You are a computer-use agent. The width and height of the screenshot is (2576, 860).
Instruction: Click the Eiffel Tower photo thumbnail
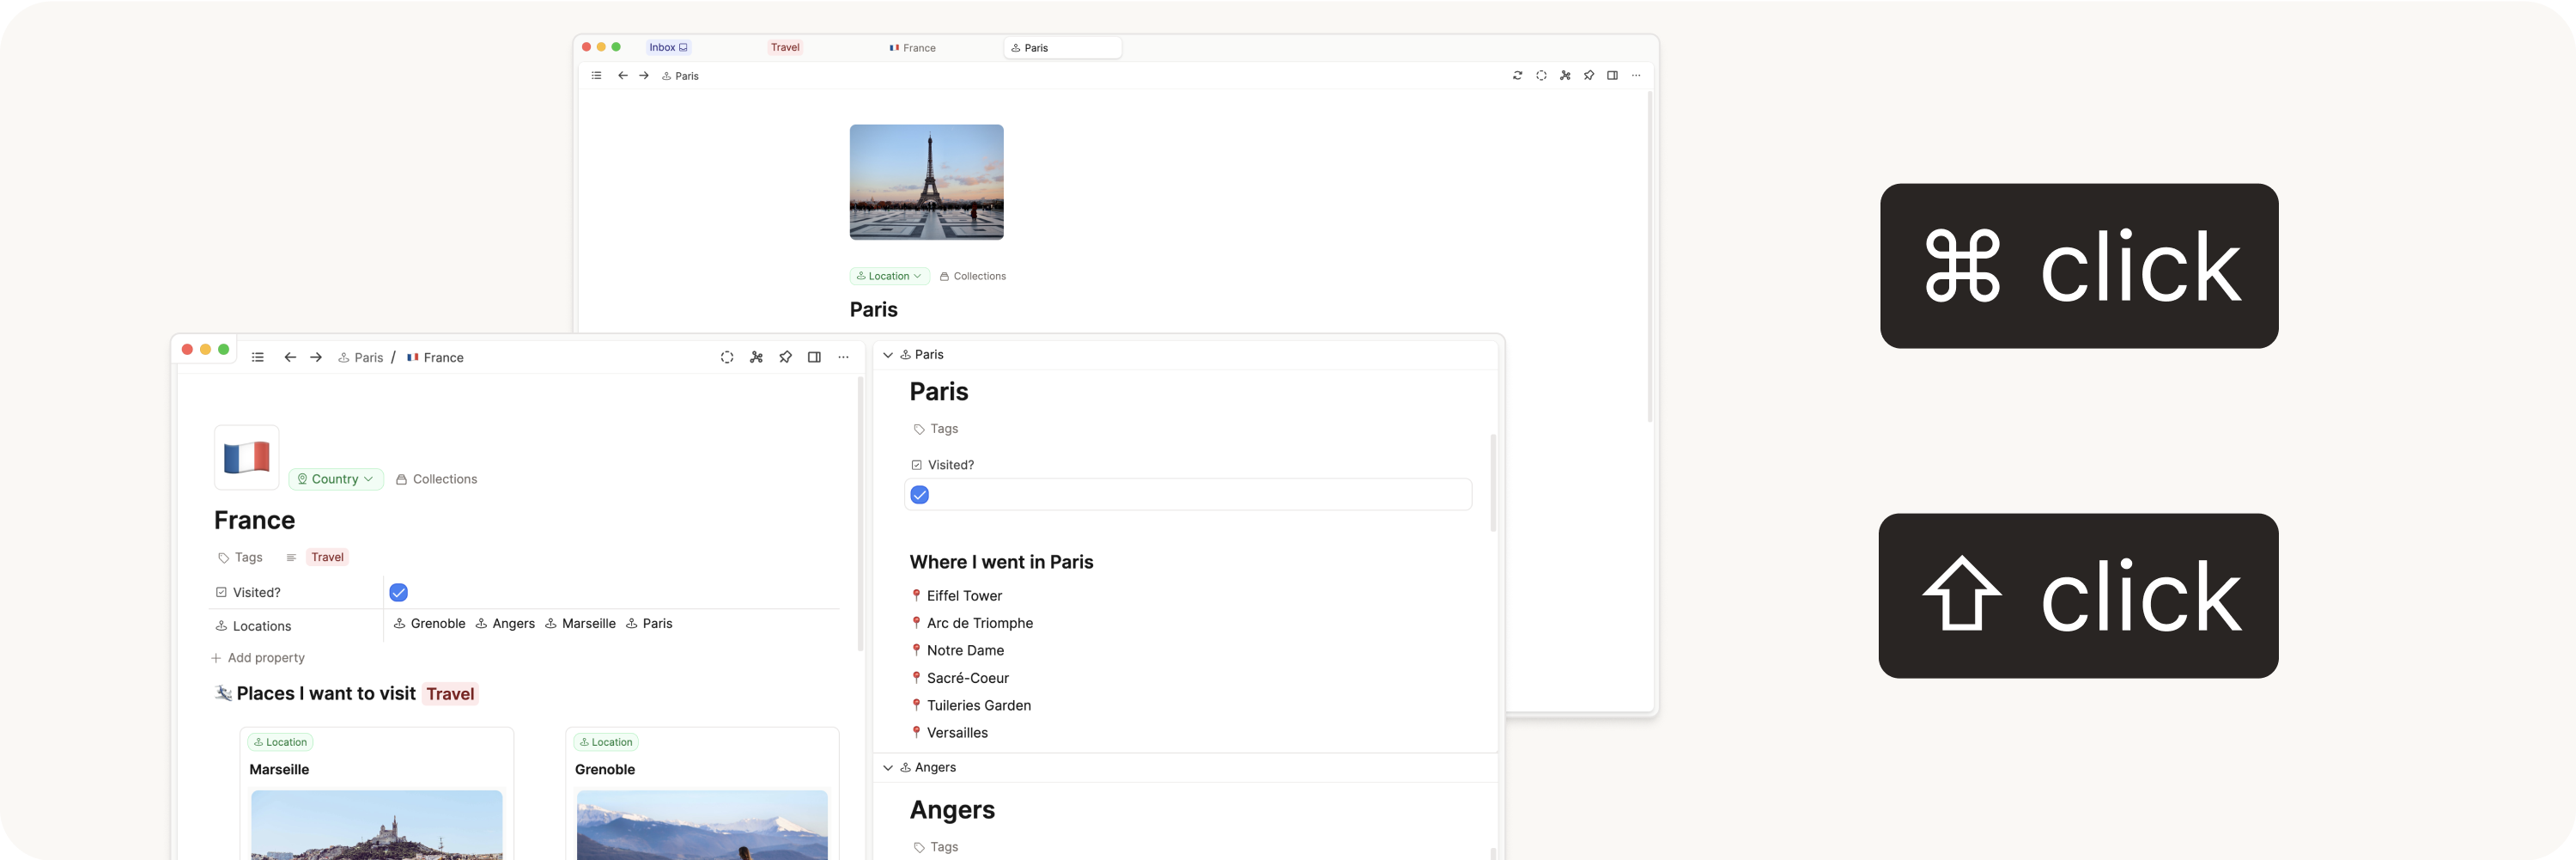926,182
